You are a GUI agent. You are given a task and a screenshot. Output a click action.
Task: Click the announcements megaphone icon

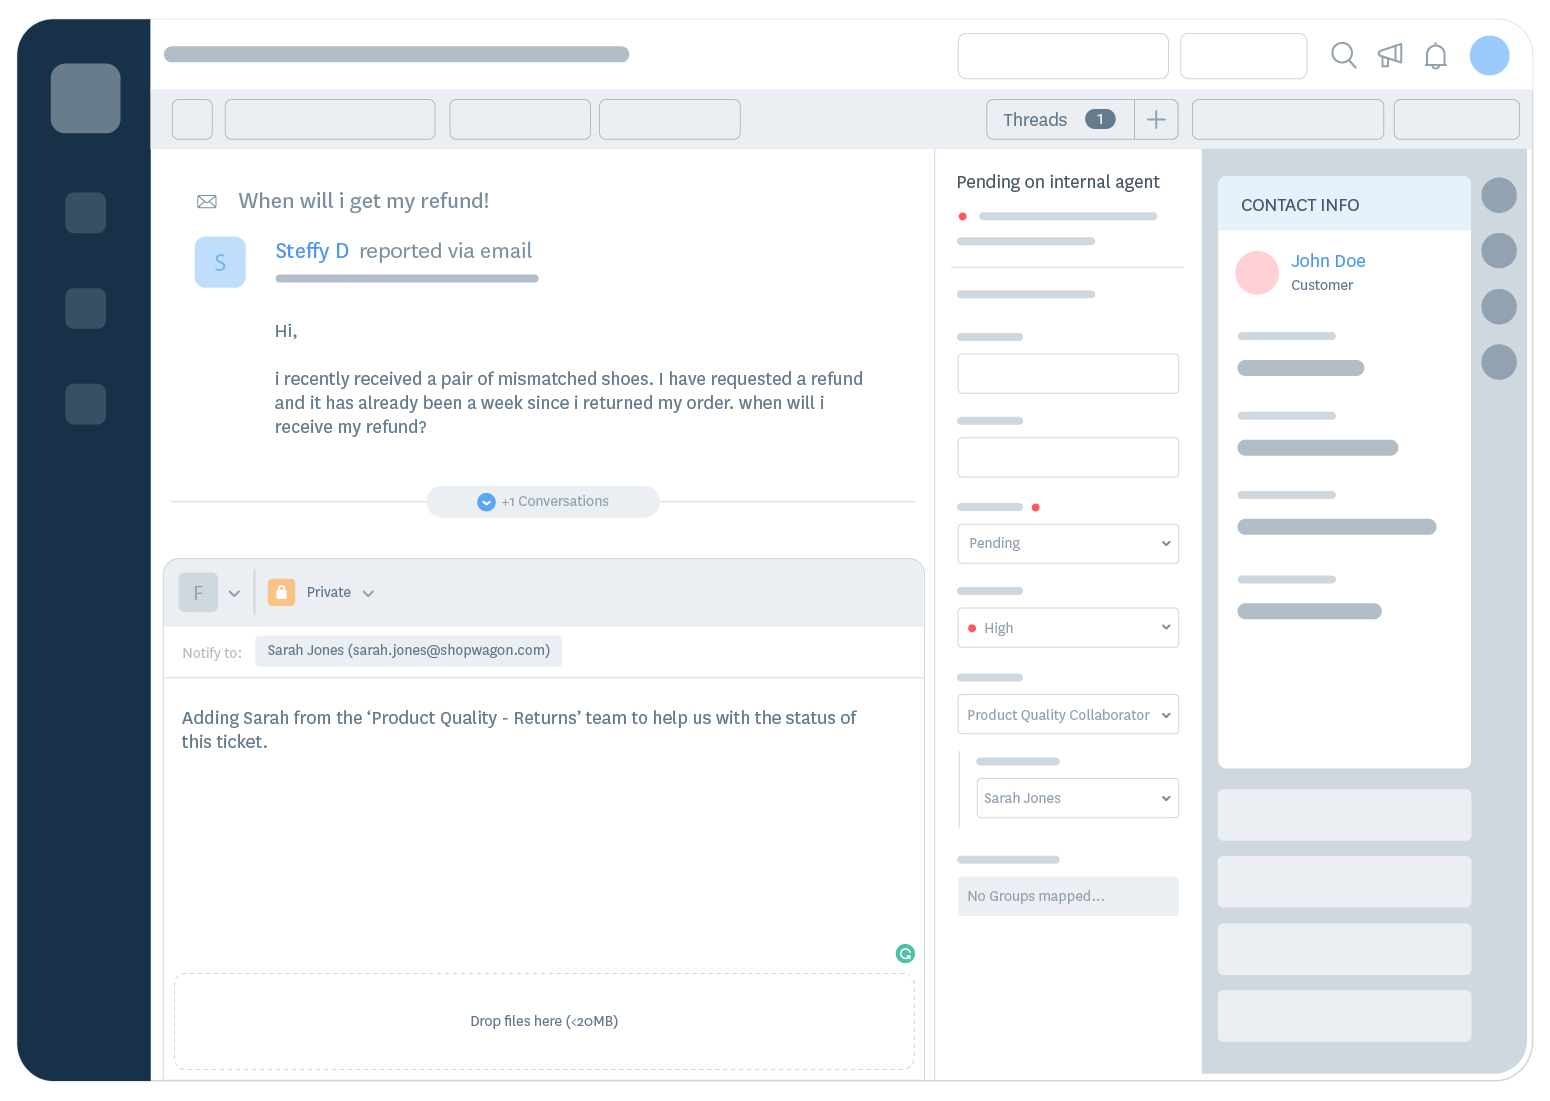tap(1390, 56)
